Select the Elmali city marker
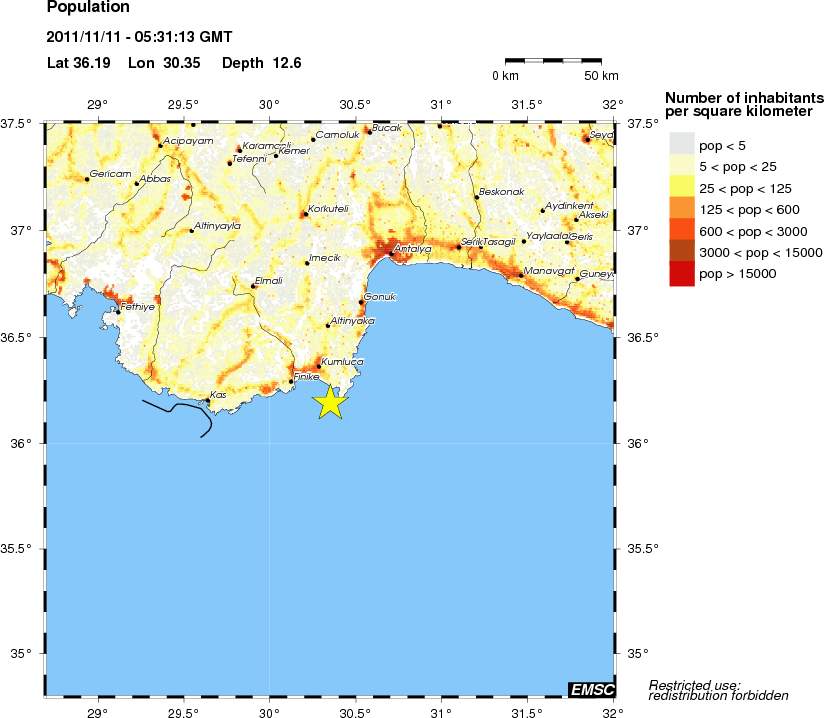Image resolution: width=824 pixels, height=718 pixels. tap(253, 286)
